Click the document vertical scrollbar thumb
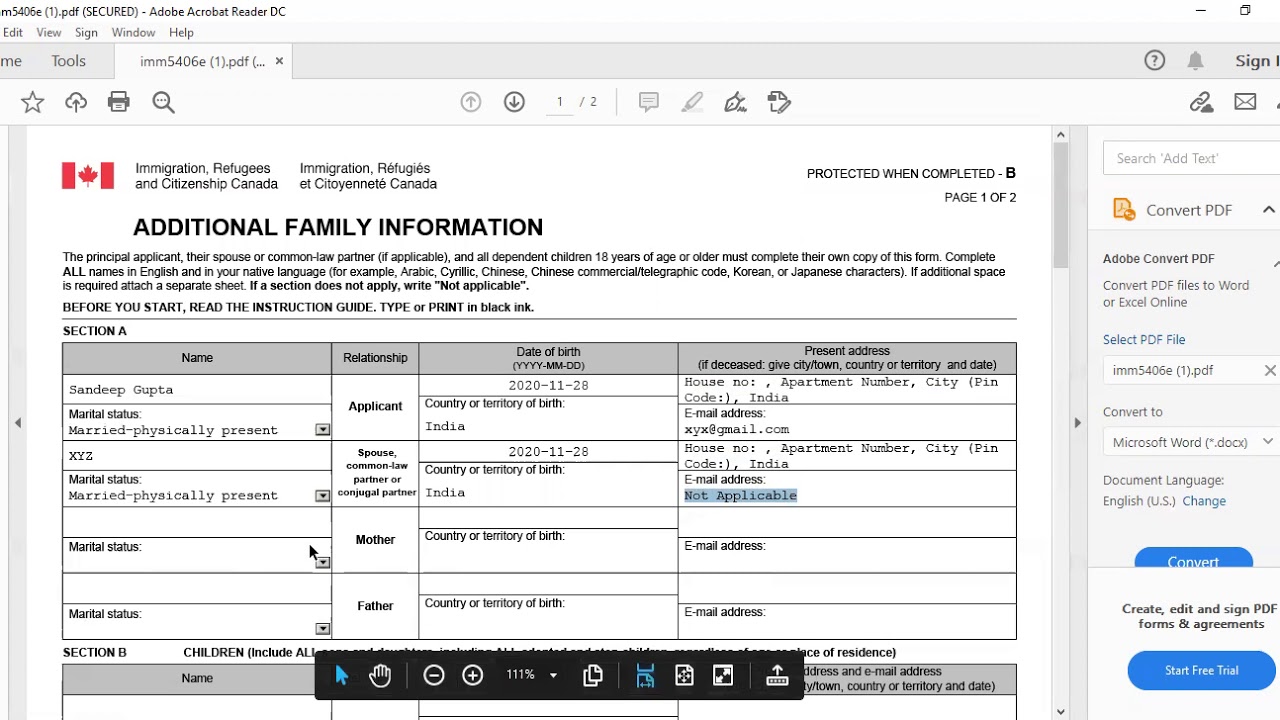The height and width of the screenshot is (720, 1280). (1061, 205)
